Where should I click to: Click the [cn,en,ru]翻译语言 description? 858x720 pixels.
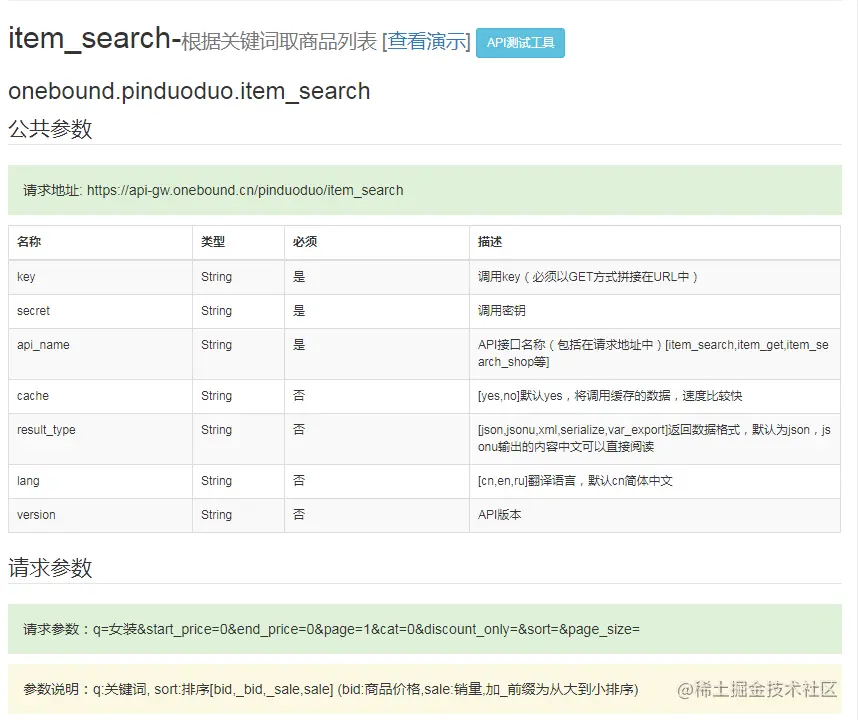[x=575, y=481]
